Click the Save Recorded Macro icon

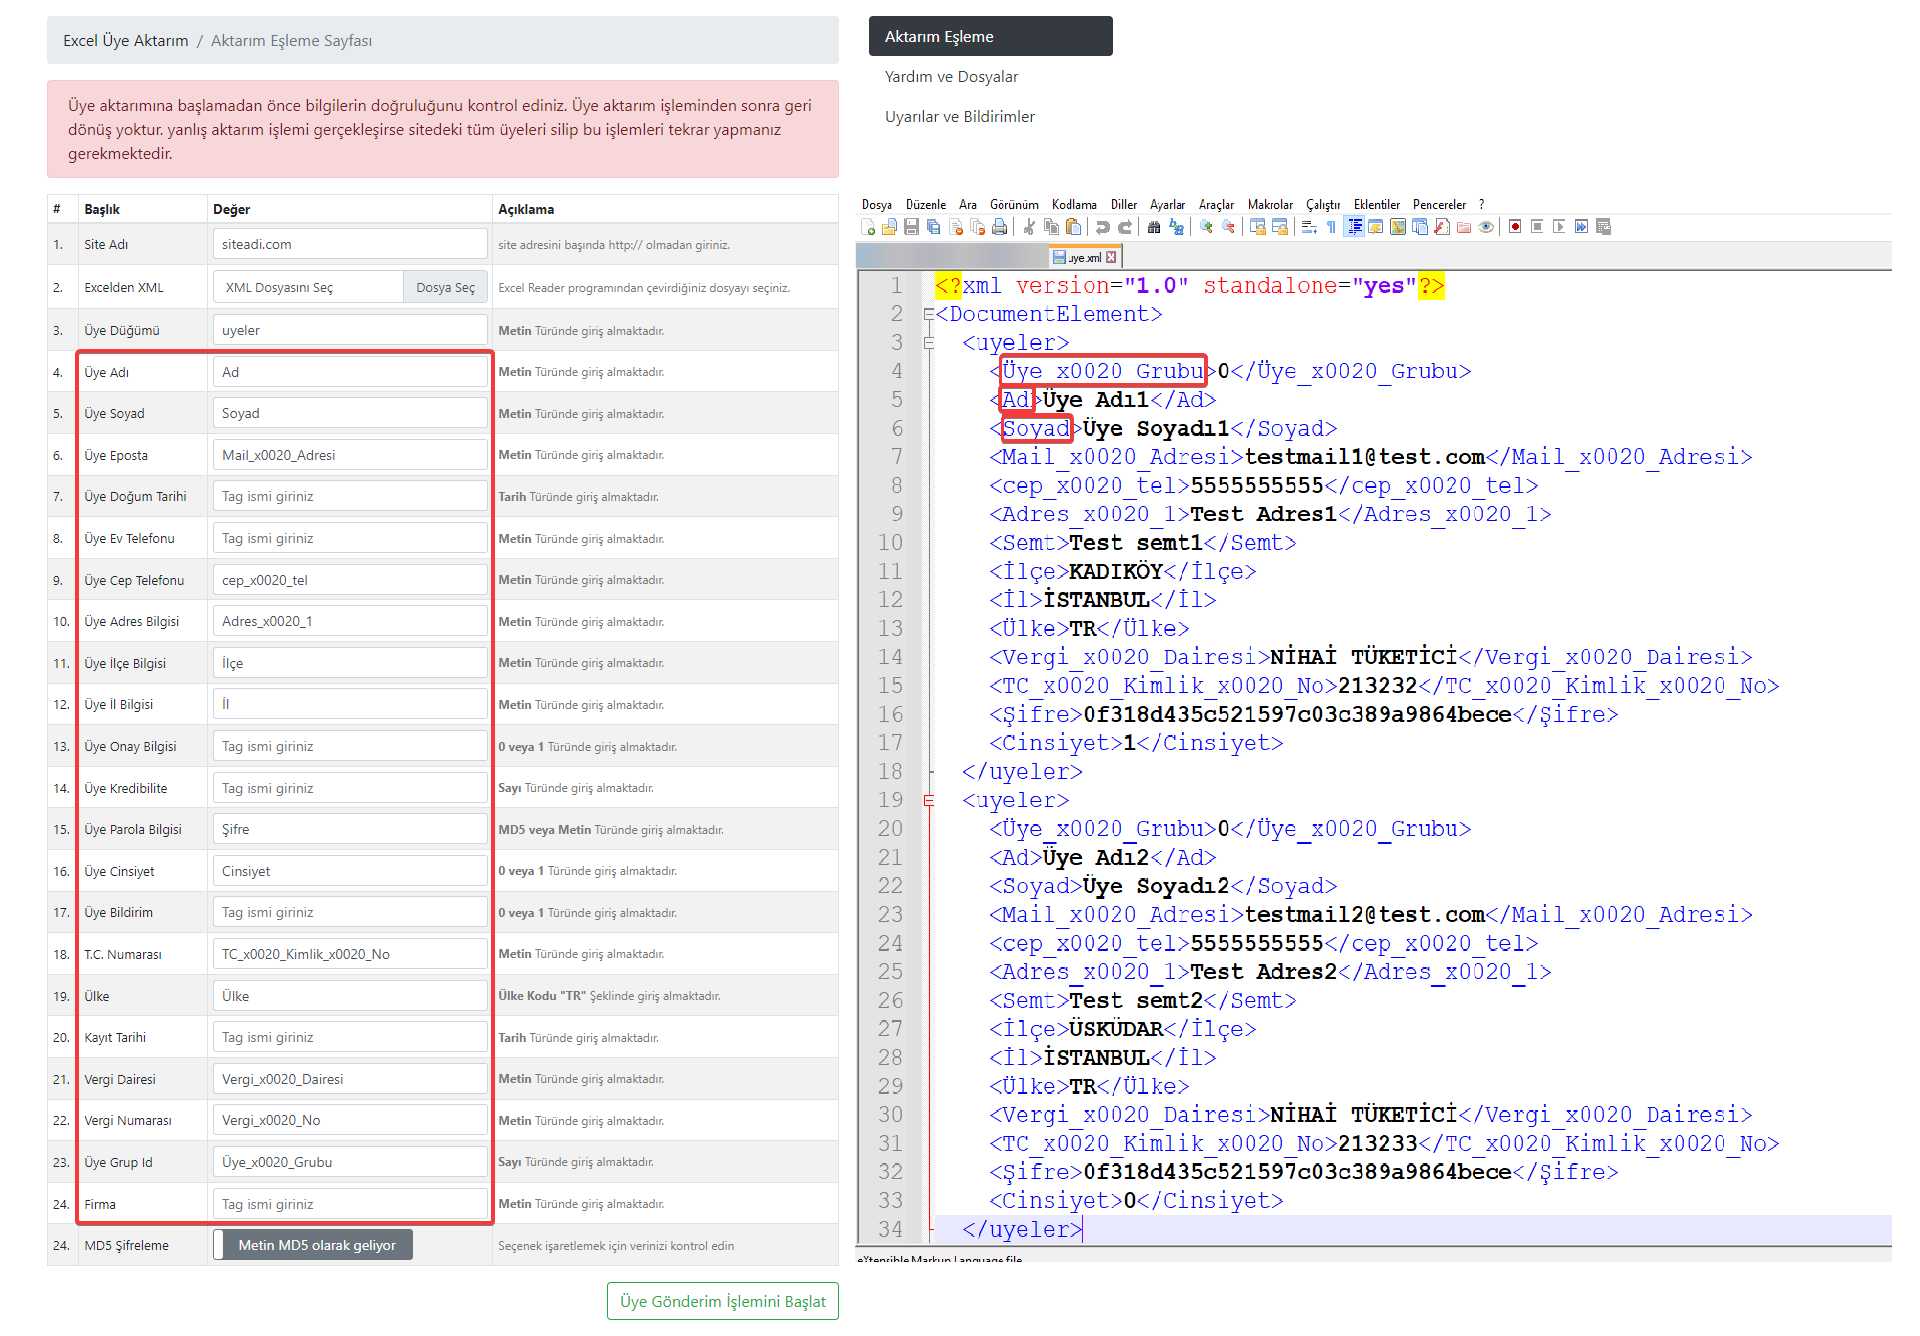(1603, 227)
